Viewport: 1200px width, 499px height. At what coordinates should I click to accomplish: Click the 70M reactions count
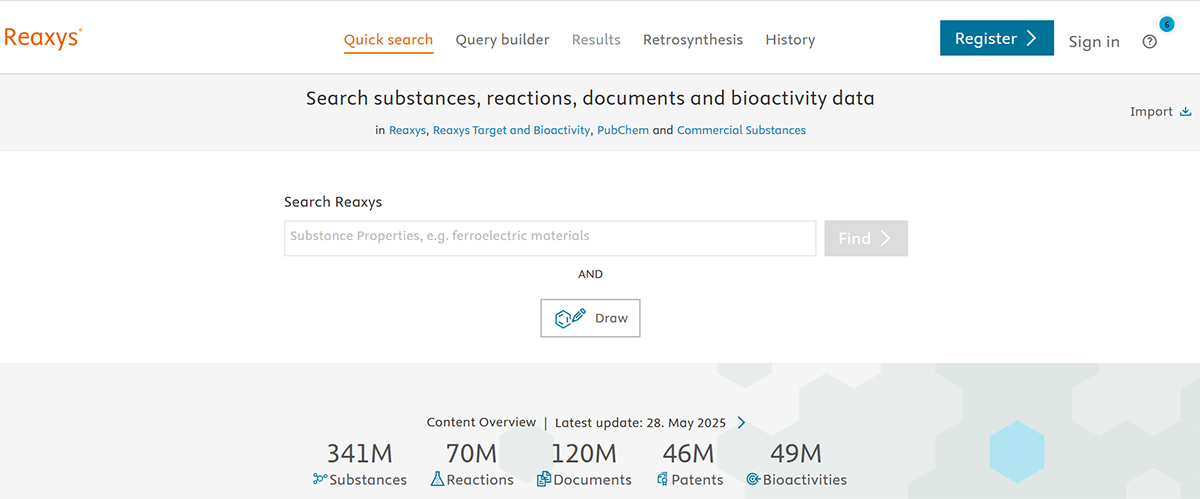pyautogui.click(x=471, y=453)
